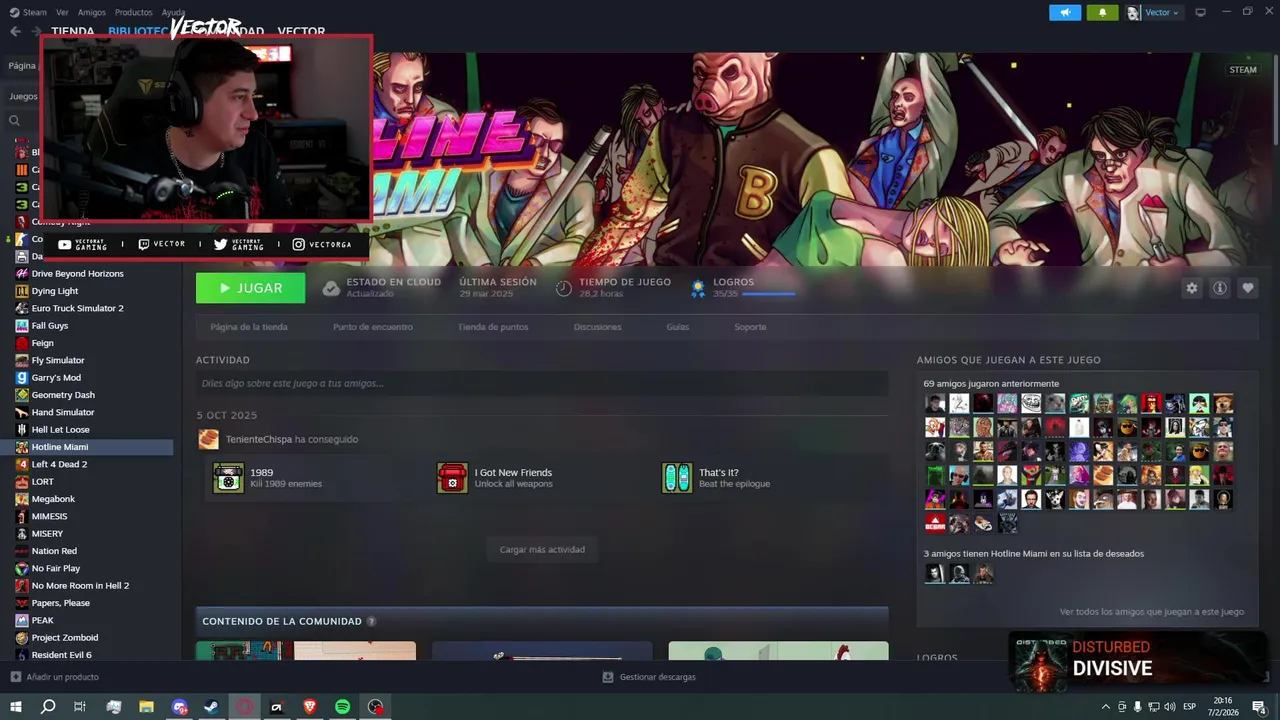Open Spotify from the taskbar
This screenshot has height=720, width=1280.
tap(342, 707)
